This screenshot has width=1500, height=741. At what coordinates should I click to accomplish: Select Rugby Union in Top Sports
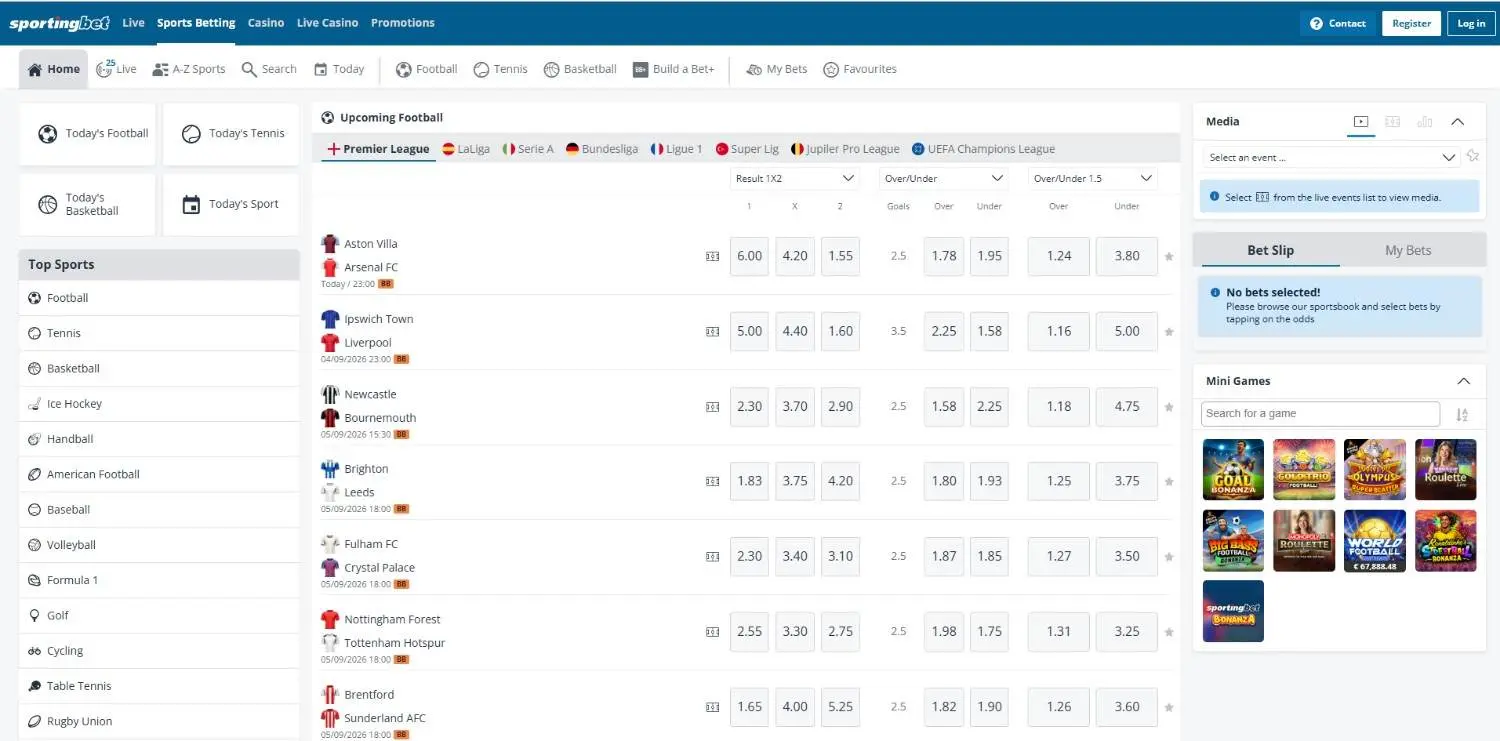(159, 721)
